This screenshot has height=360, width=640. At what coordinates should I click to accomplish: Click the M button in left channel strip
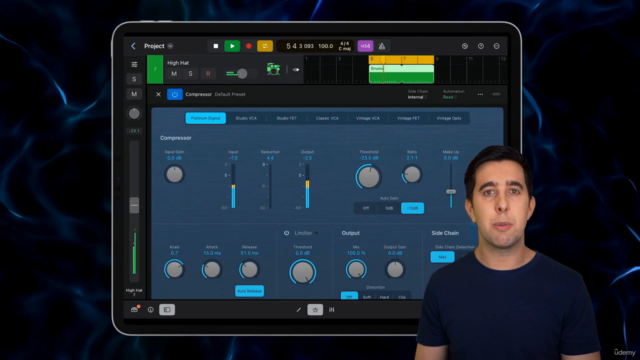pos(134,94)
